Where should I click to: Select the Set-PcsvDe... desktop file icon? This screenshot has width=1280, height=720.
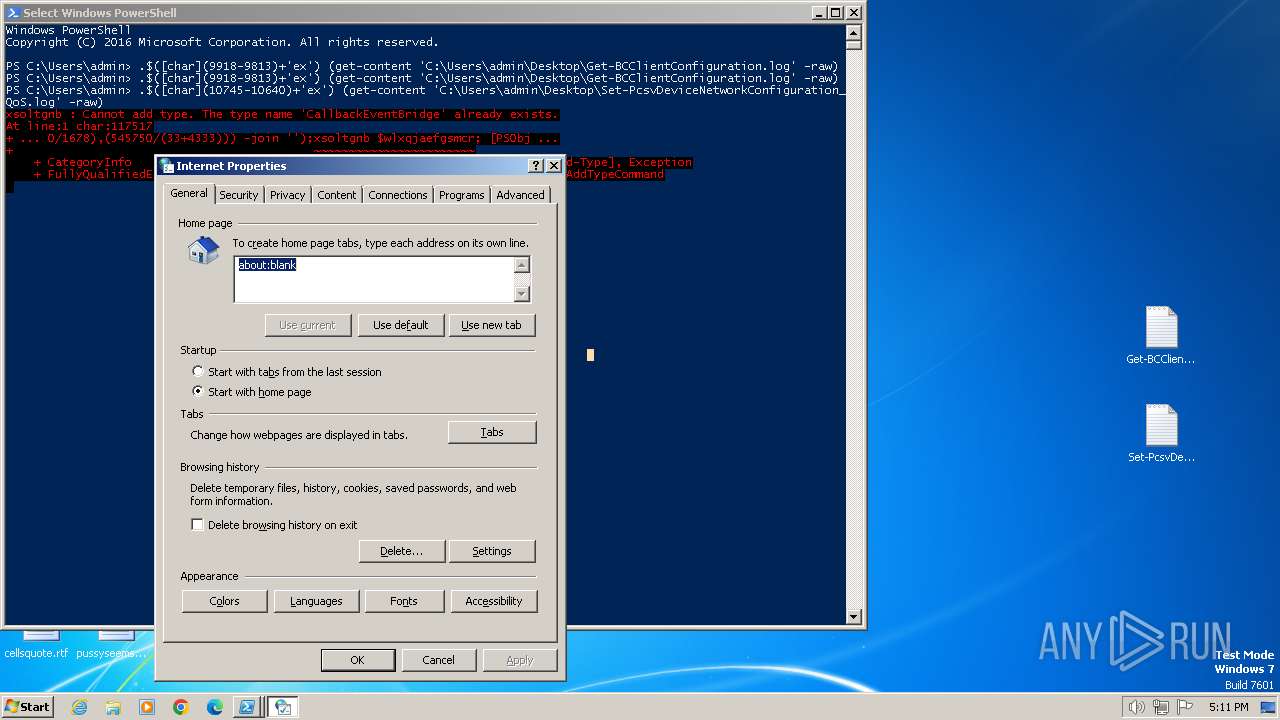point(1161,434)
